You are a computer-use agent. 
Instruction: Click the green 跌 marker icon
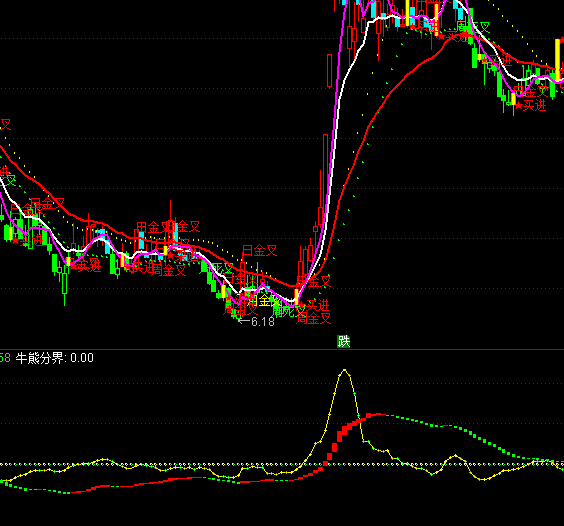click(344, 341)
